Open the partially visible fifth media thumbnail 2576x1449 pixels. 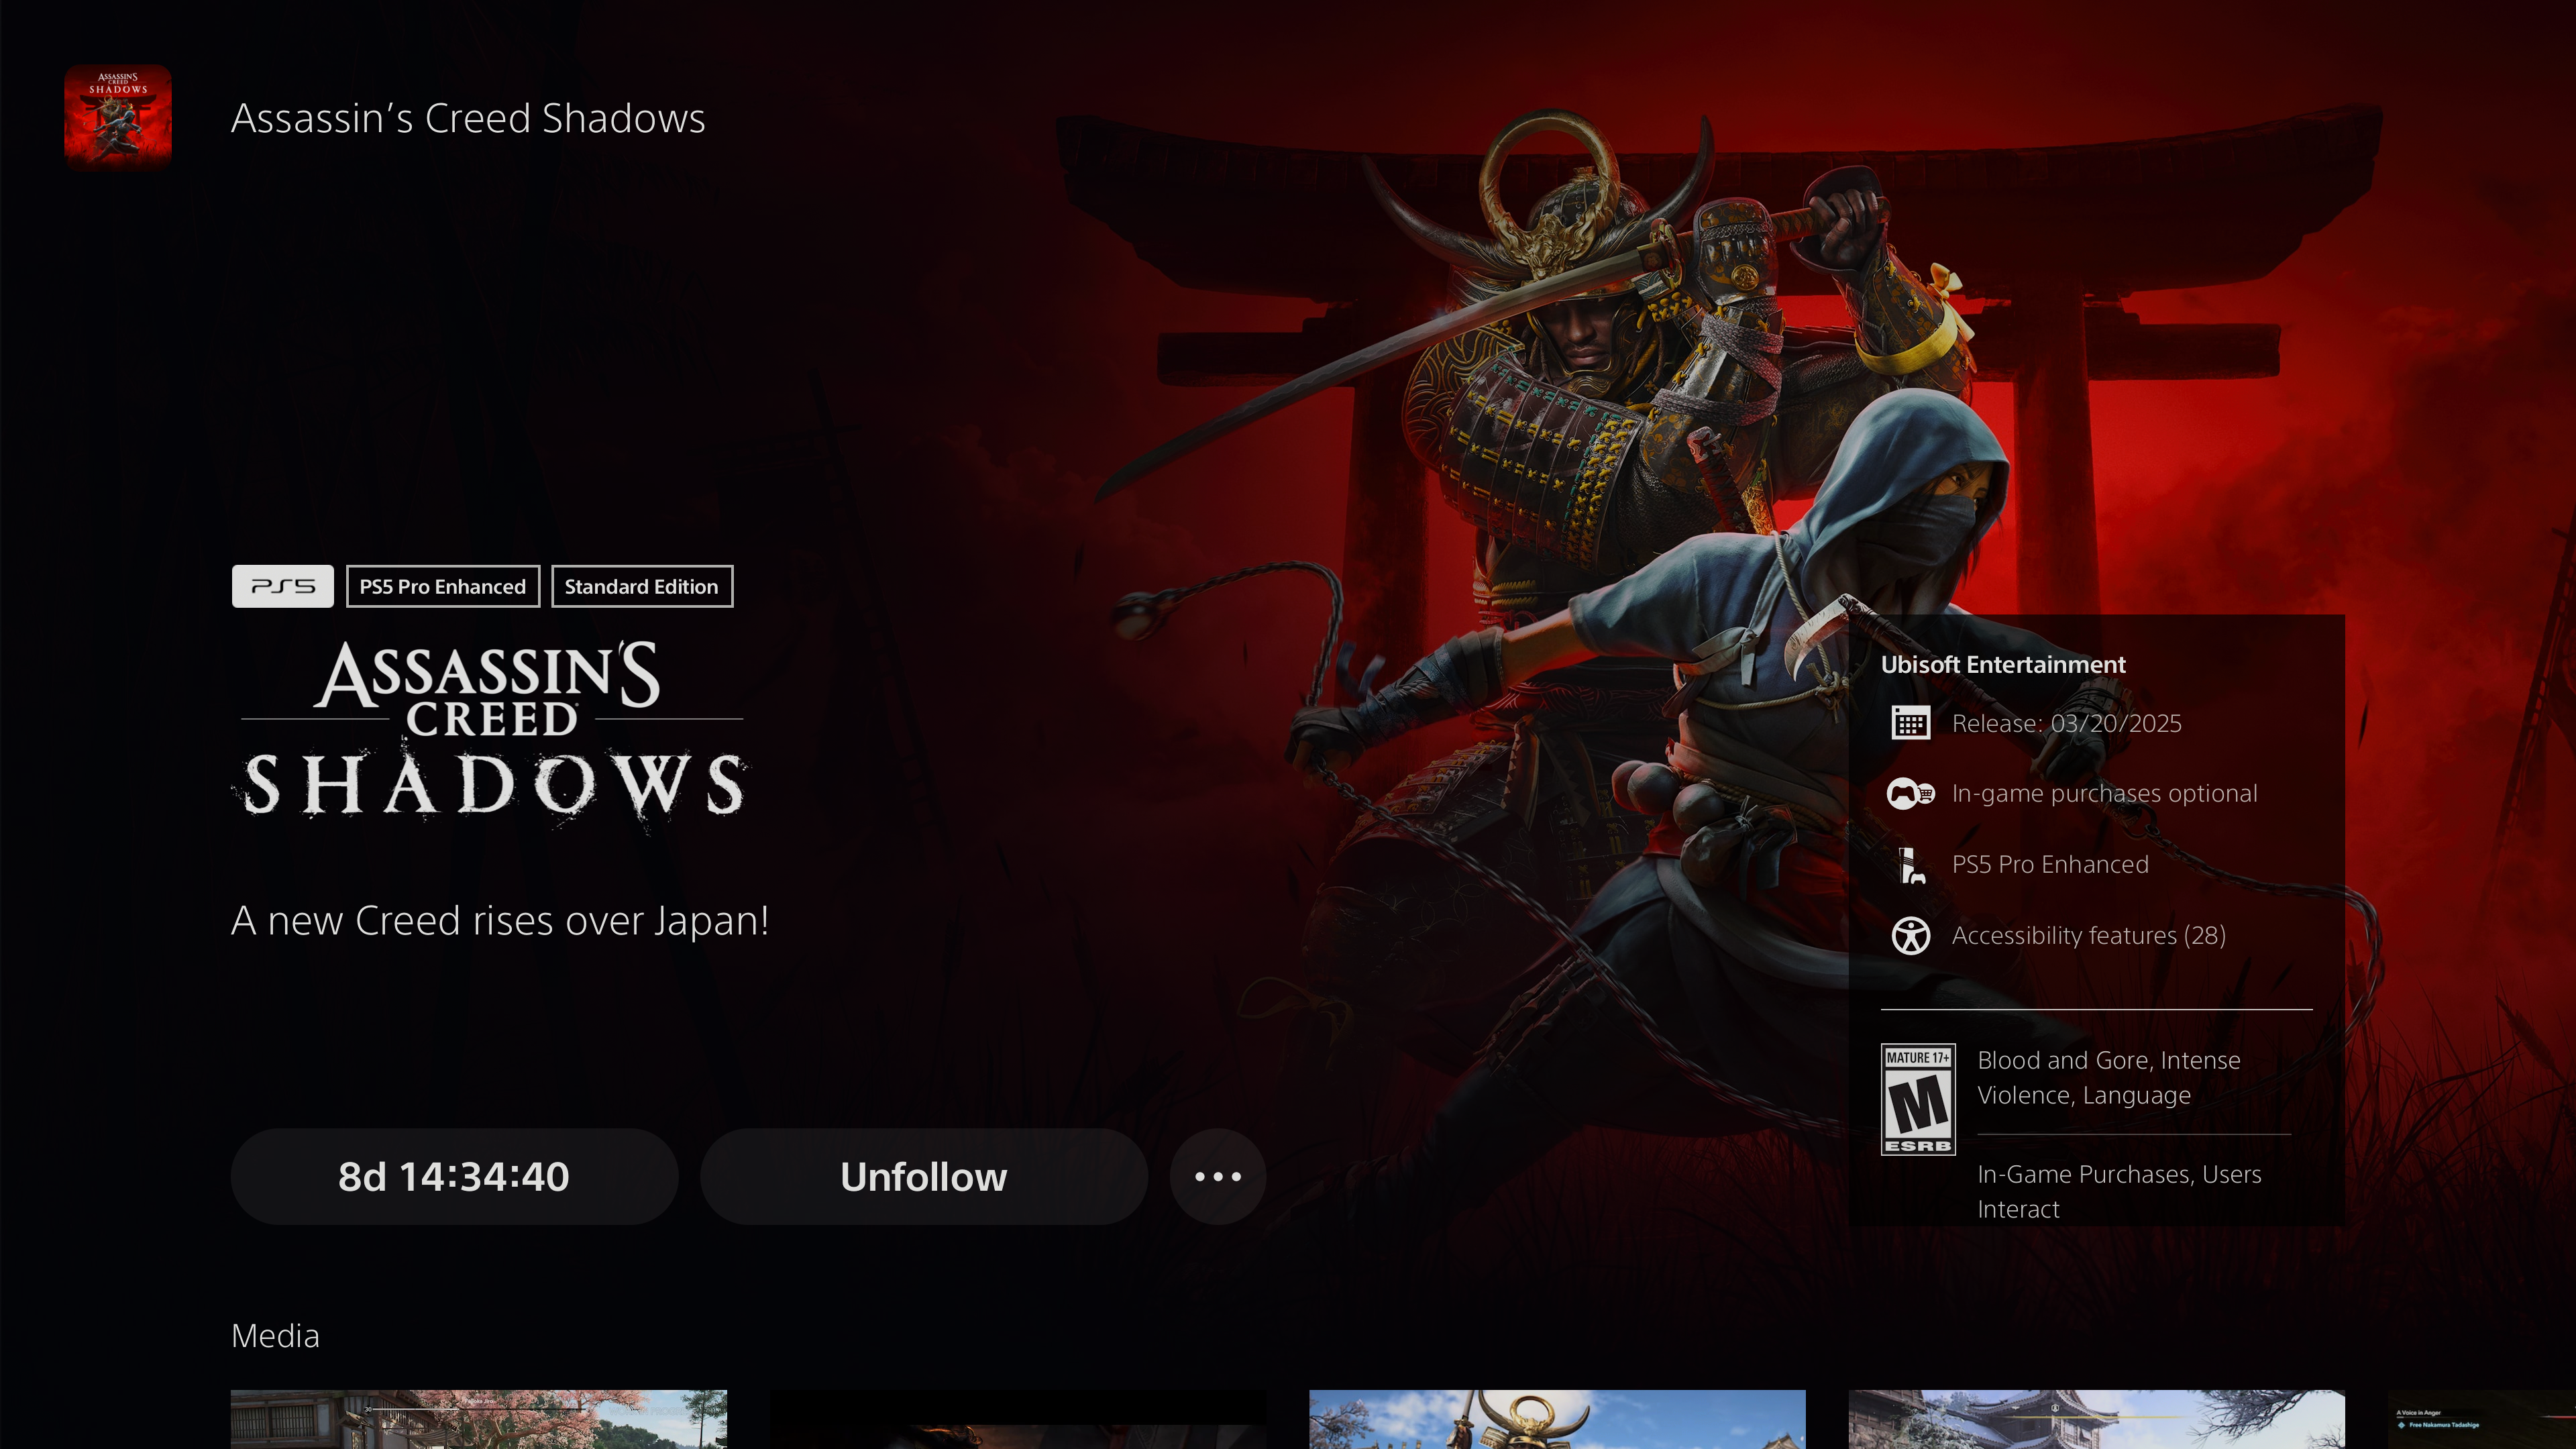[2481, 1419]
